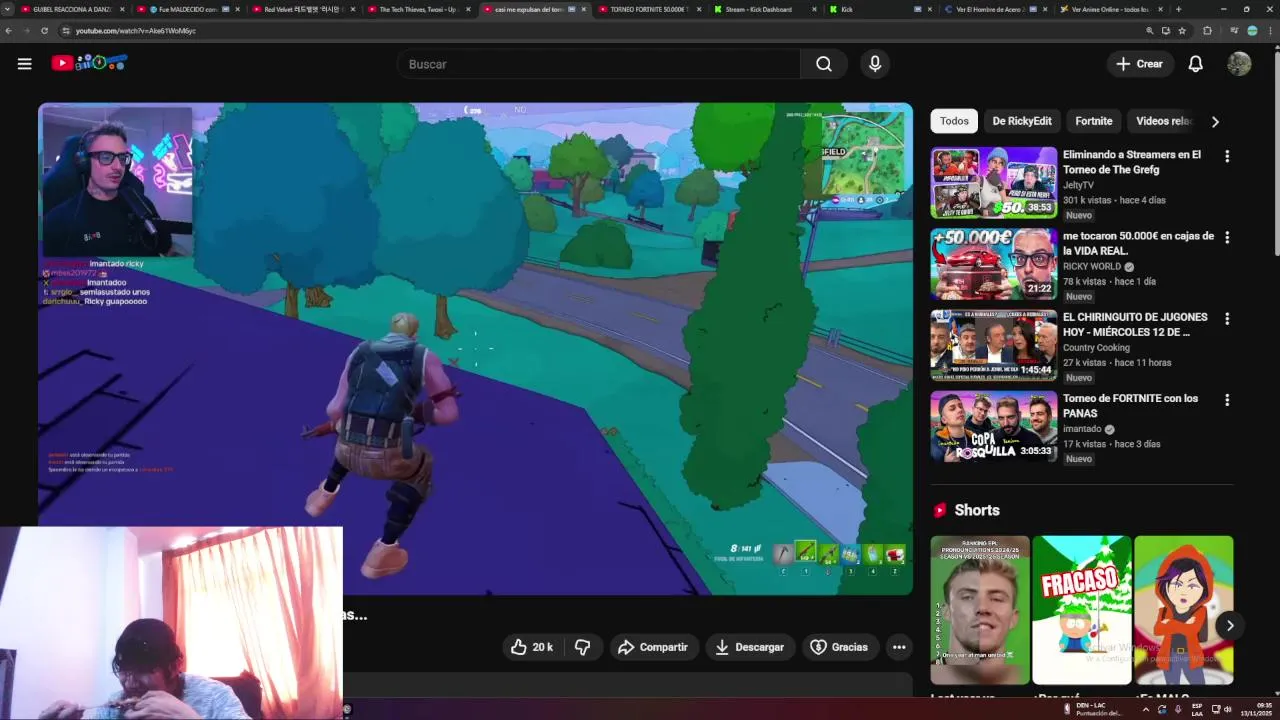Like the video with 20 k thumbs up
Viewport: 1280px width, 720px height.
pyautogui.click(x=532, y=647)
